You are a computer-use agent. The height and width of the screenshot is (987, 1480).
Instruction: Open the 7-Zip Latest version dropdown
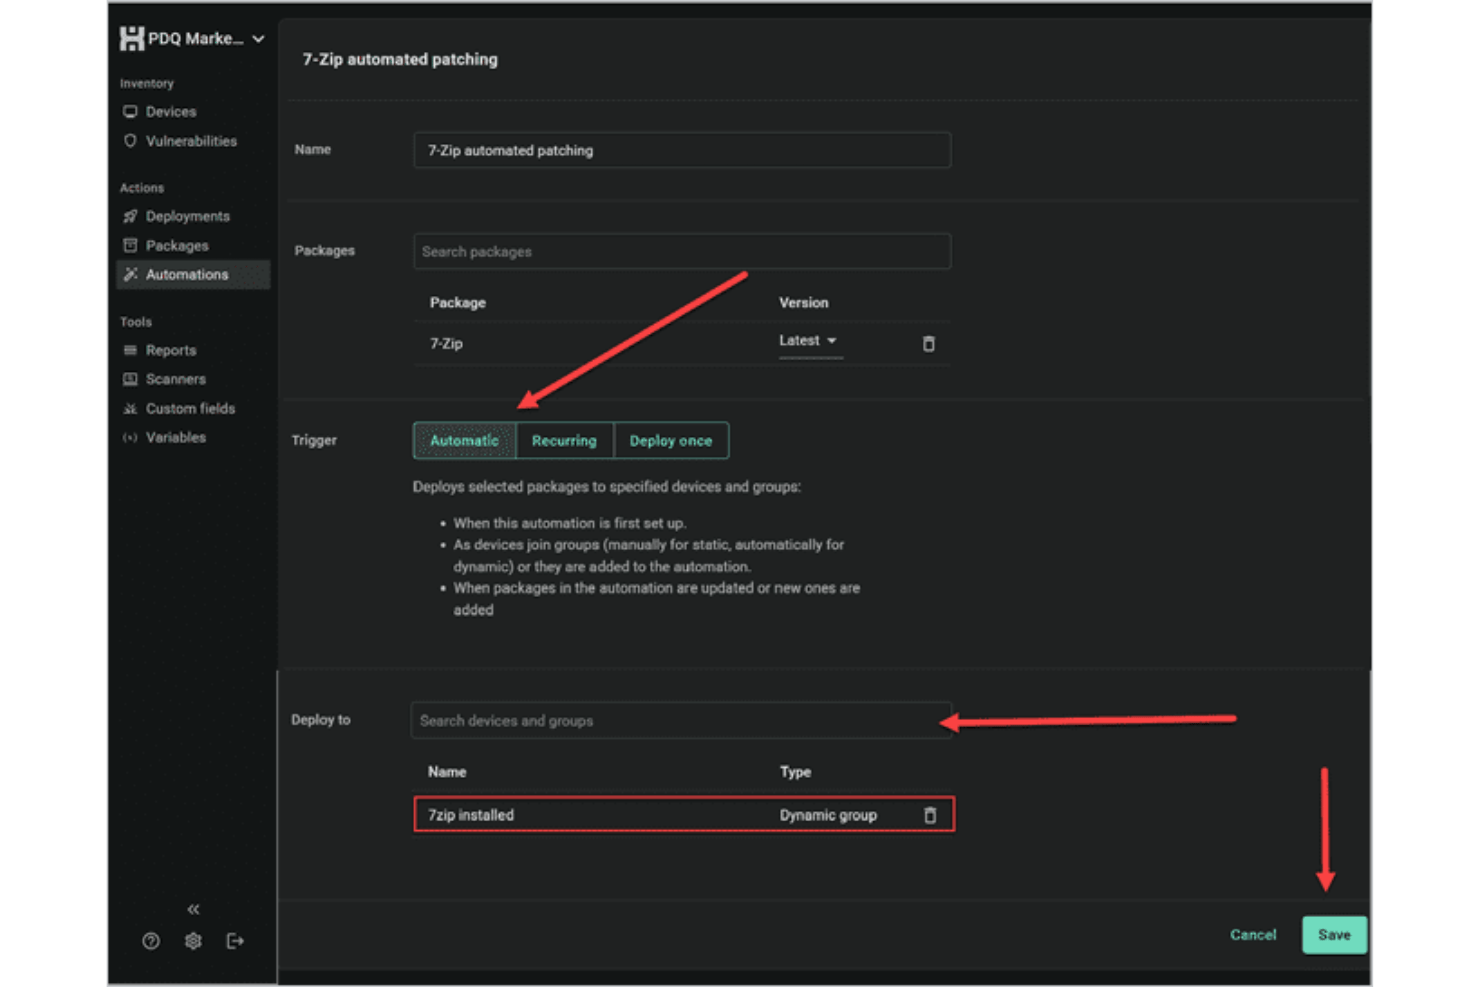[809, 341]
